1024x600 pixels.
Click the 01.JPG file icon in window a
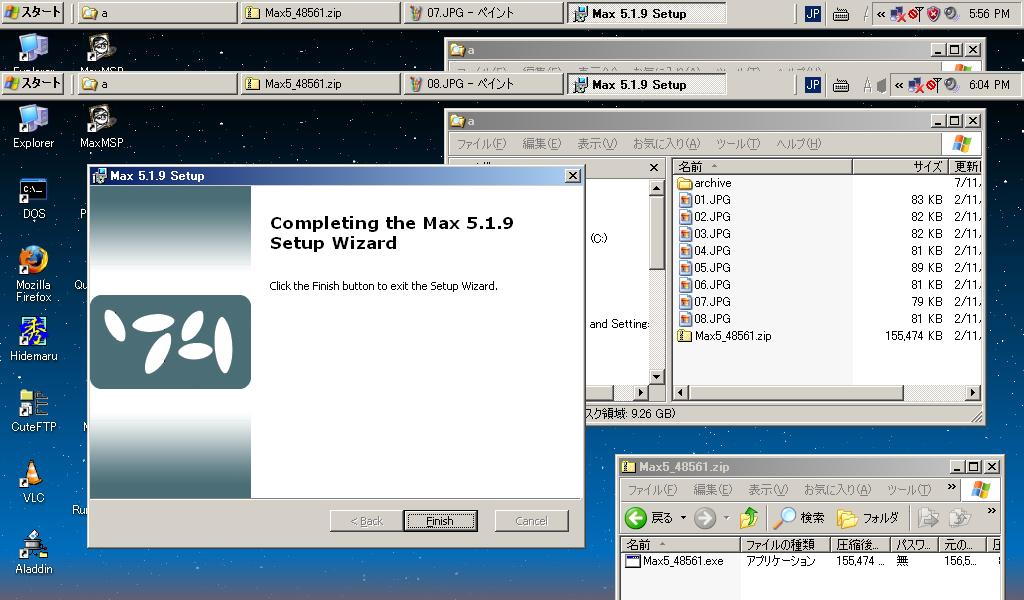(685, 200)
